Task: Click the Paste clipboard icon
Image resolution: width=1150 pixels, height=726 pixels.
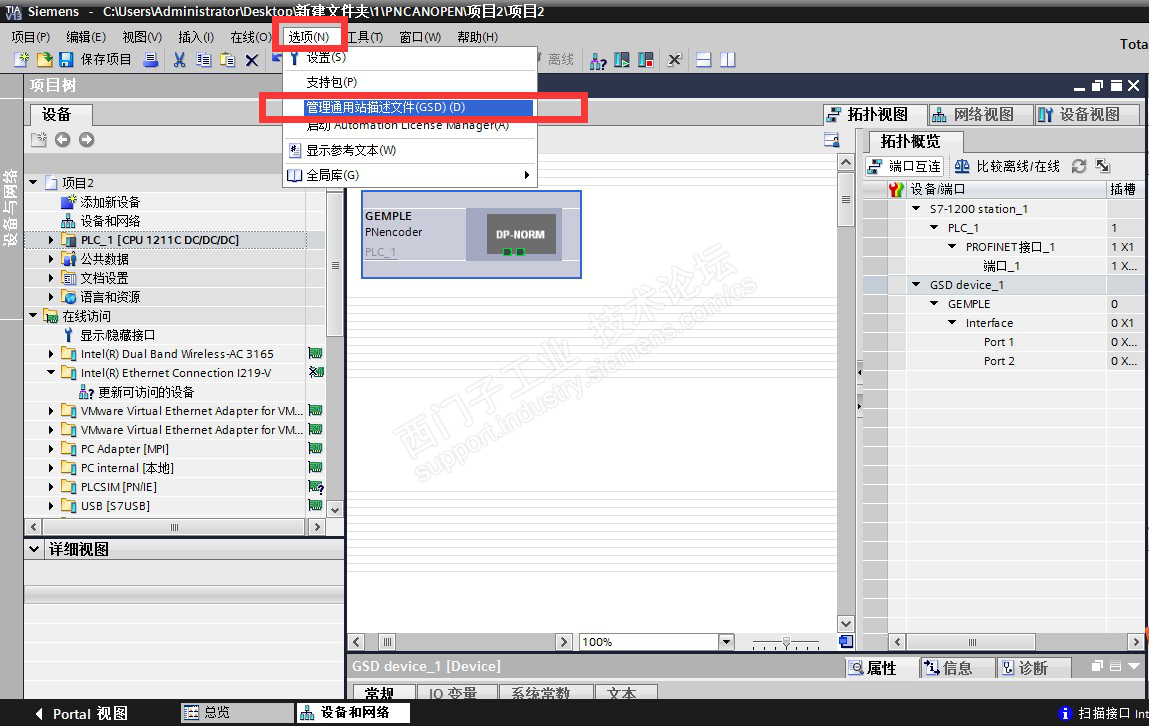Action: 228,60
